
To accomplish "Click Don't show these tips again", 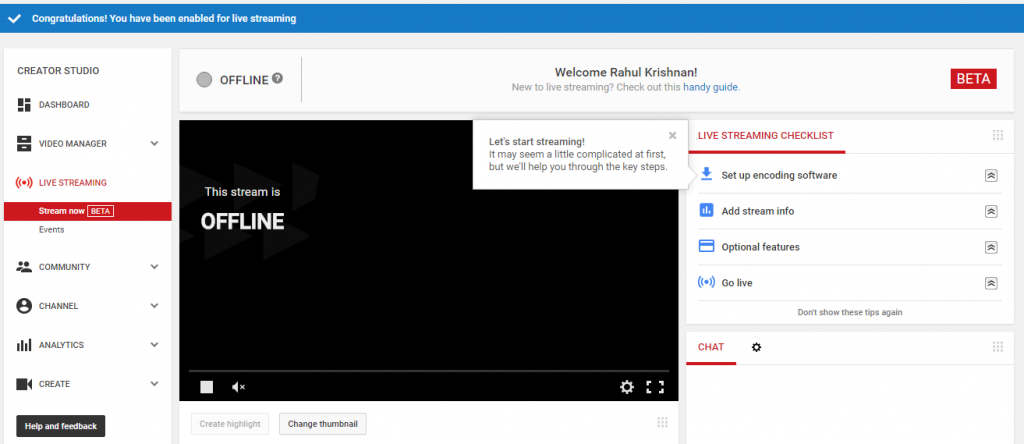I will [850, 312].
